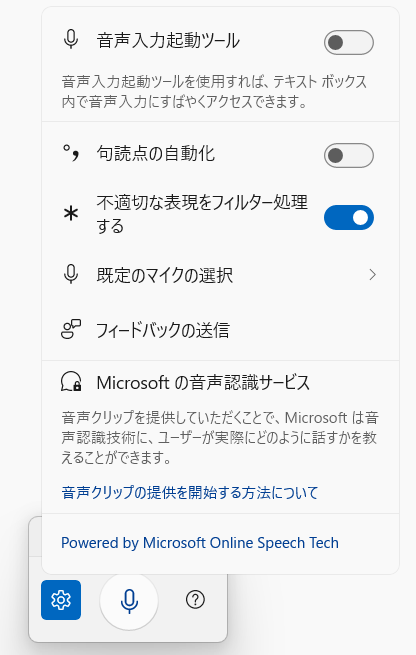Click the 句読点の自動化 label text
The height and width of the screenshot is (655, 416).
[x=155, y=153]
